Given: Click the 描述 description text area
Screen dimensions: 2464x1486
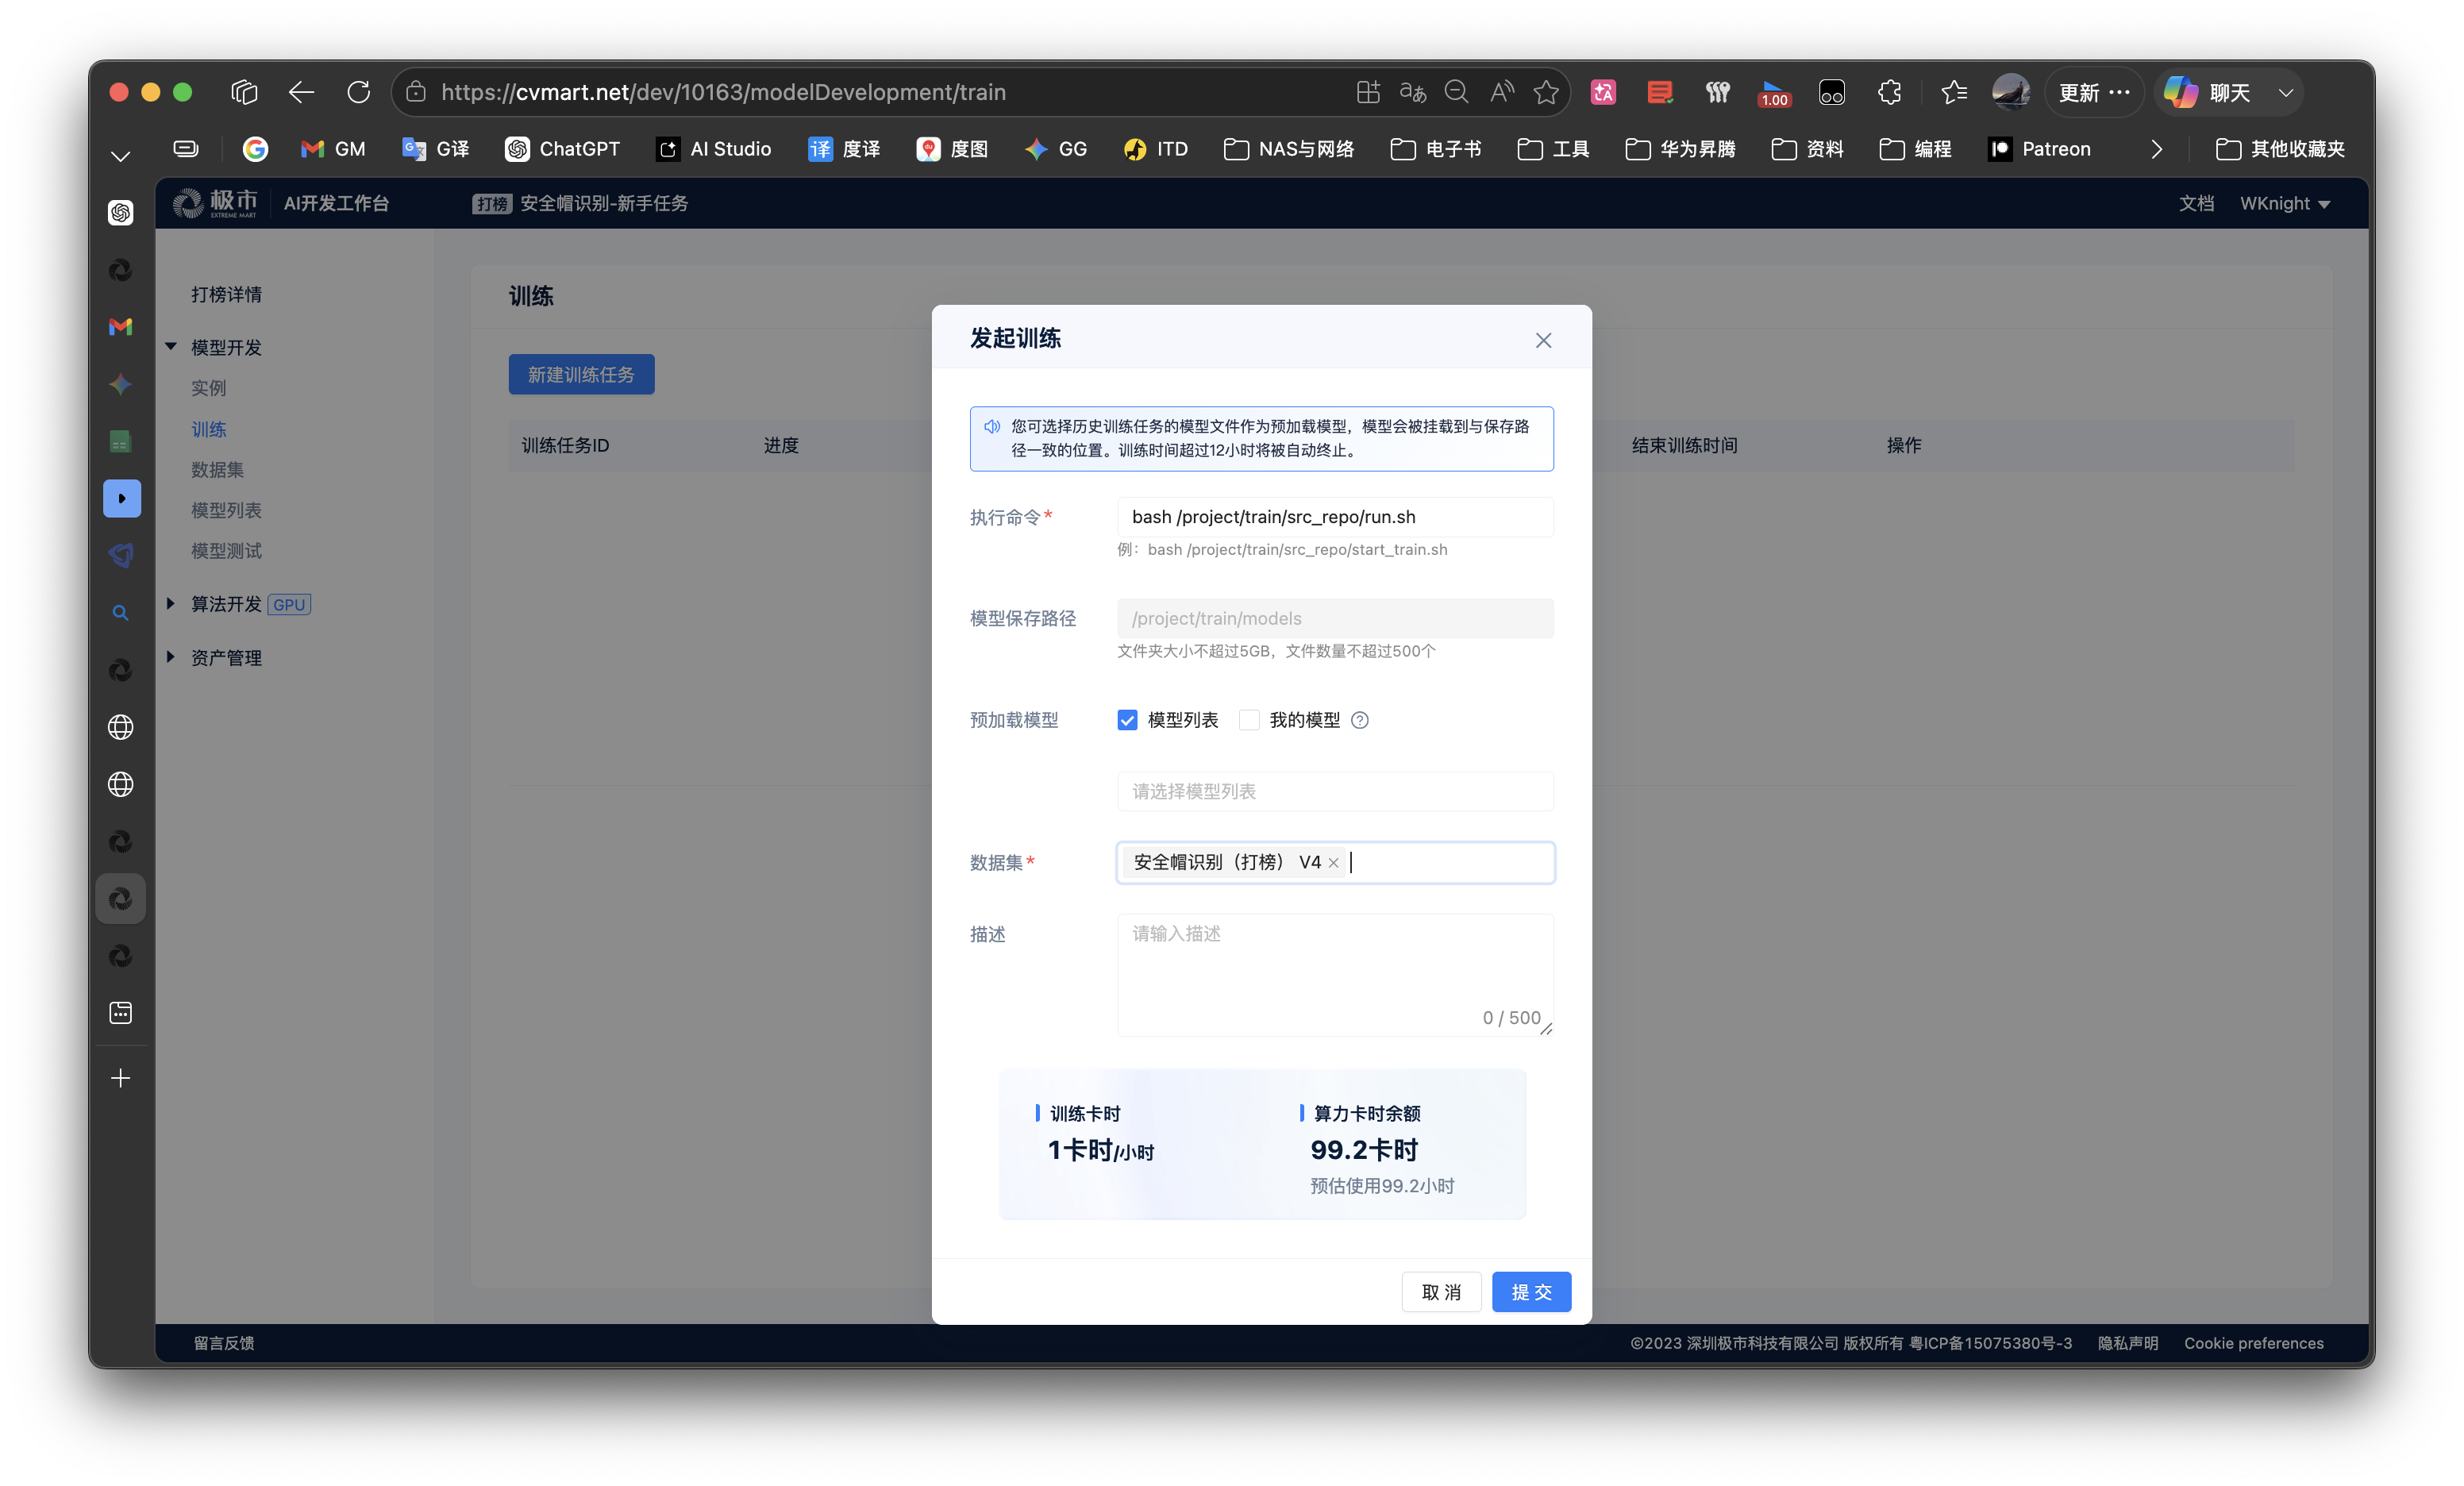Looking at the screenshot, I should 1334,970.
